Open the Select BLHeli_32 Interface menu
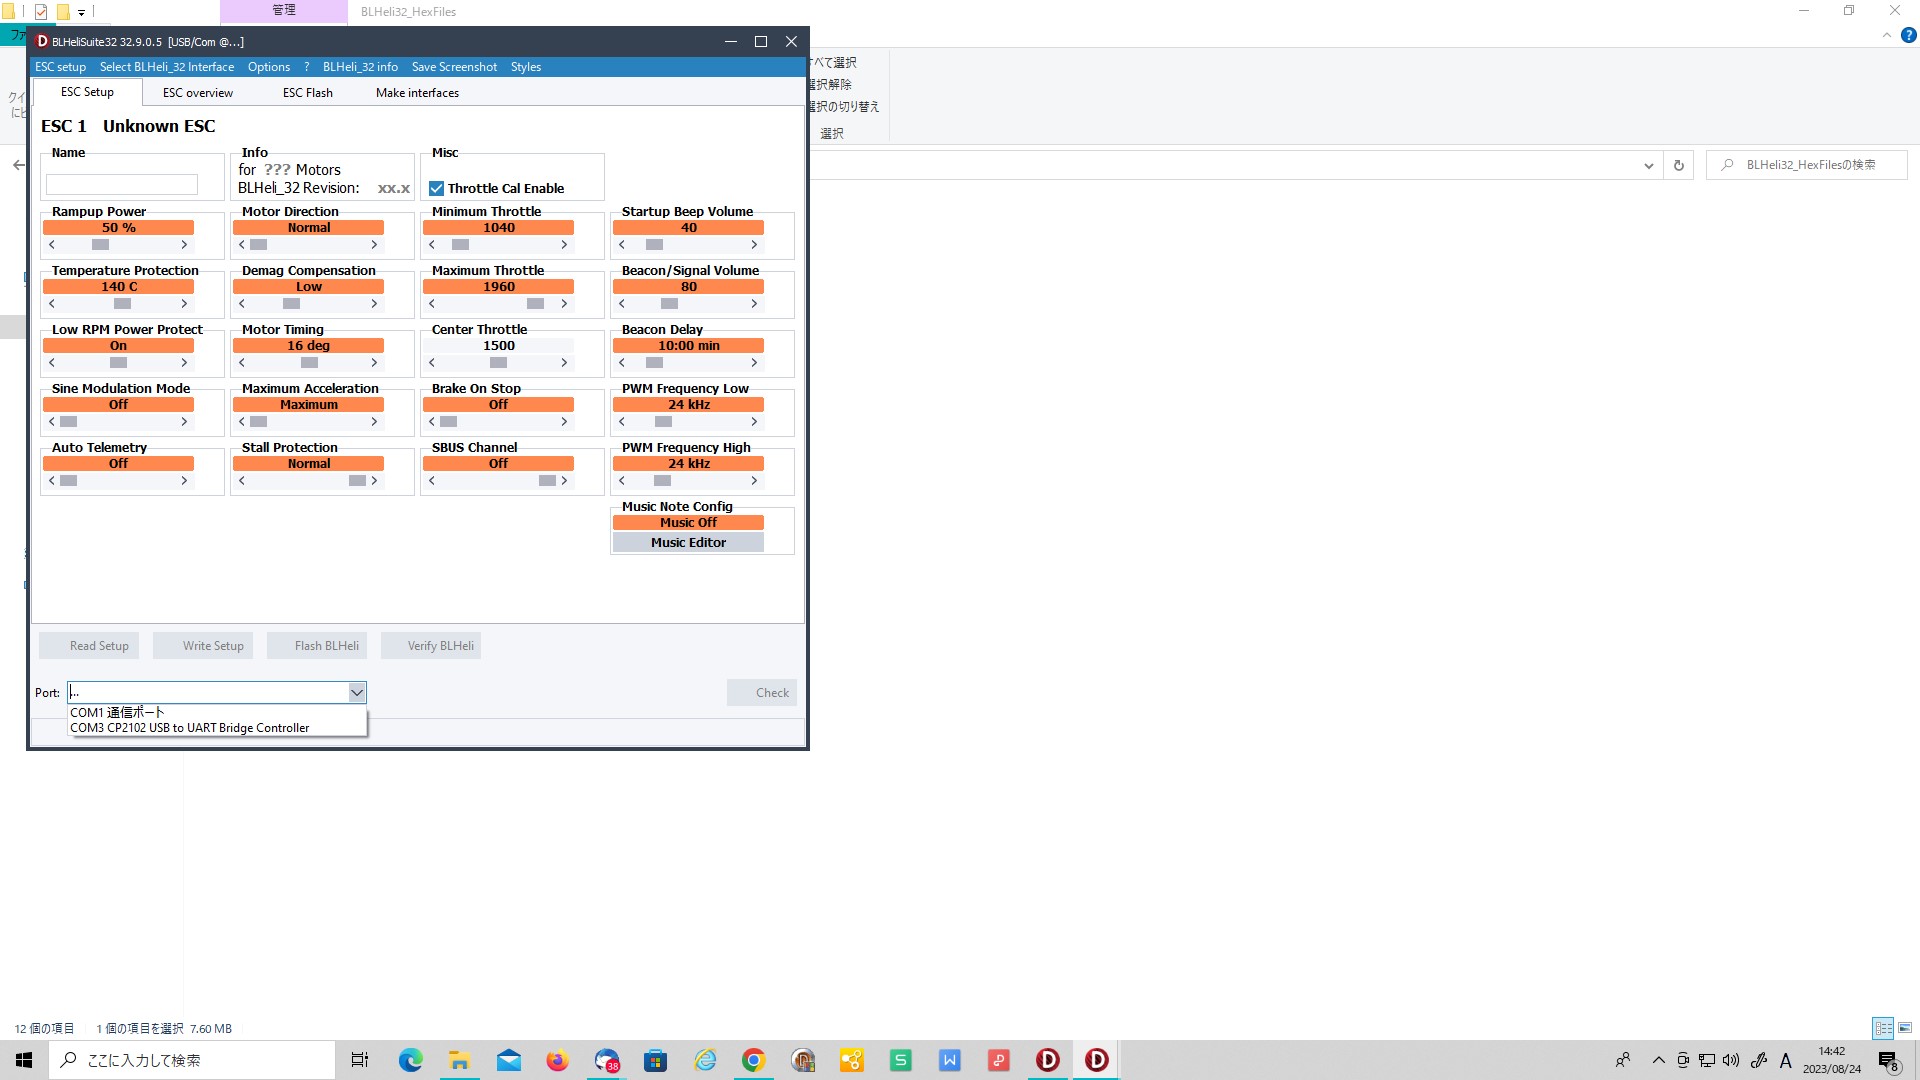 (167, 67)
